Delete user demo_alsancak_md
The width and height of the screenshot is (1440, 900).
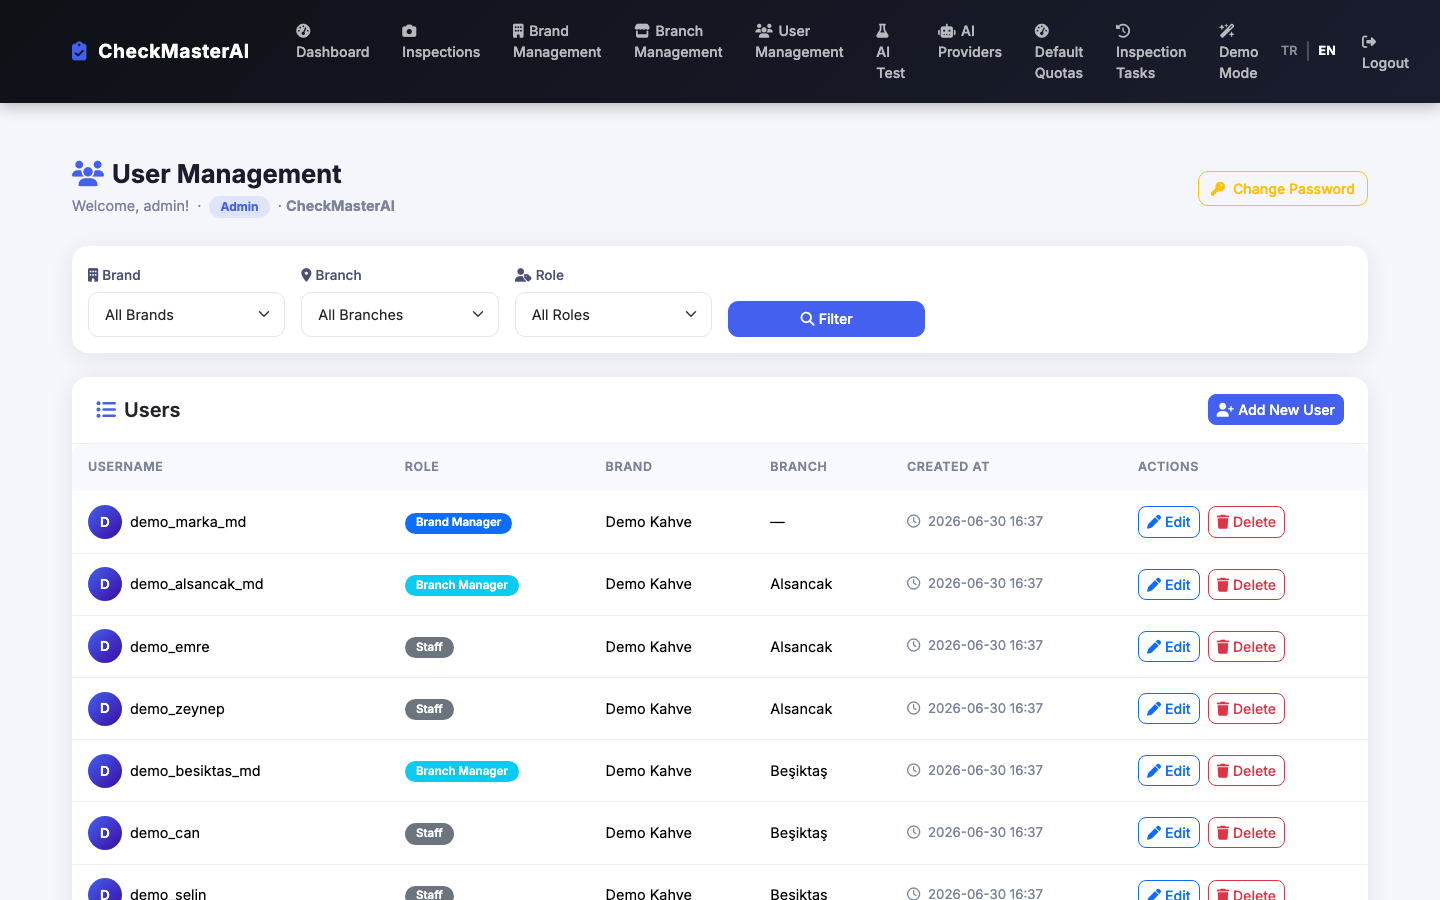coord(1246,585)
